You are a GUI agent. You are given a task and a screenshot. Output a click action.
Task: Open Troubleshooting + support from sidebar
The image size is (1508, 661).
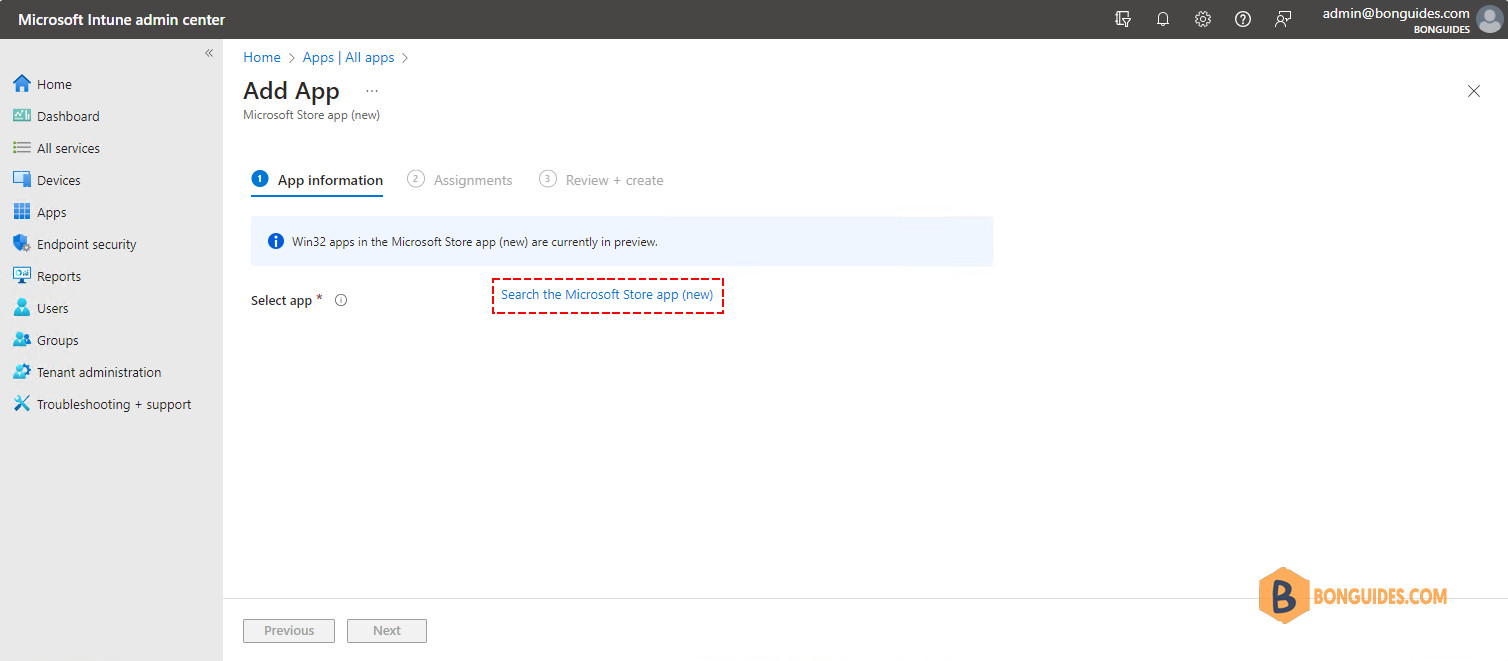(114, 405)
